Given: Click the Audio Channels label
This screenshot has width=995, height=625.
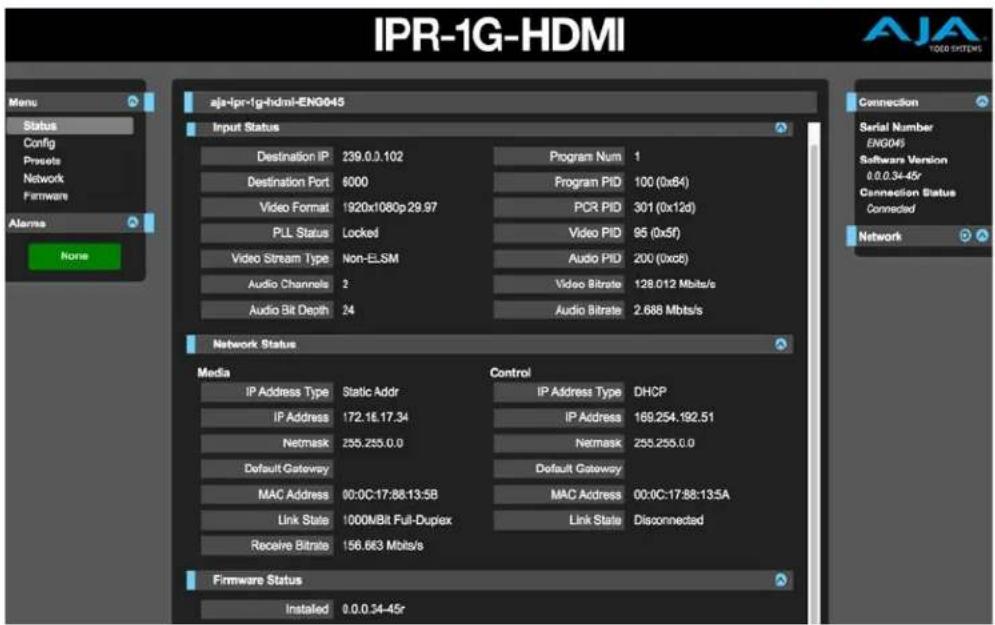Looking at the screenshot, I should (x=267, y=284).
